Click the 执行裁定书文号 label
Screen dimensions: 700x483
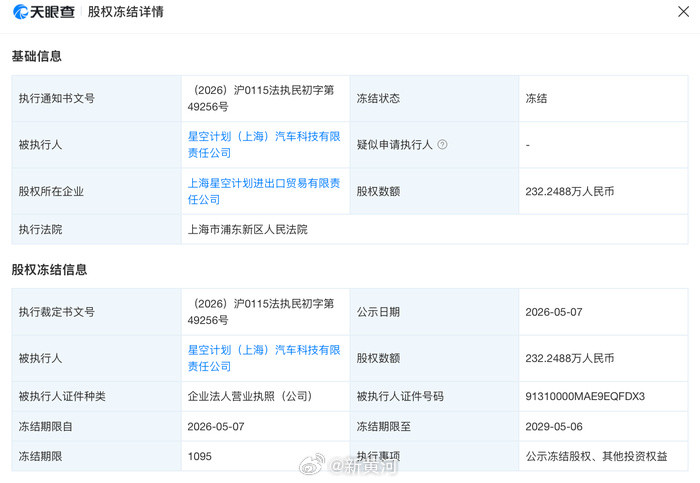click(57, 312)
